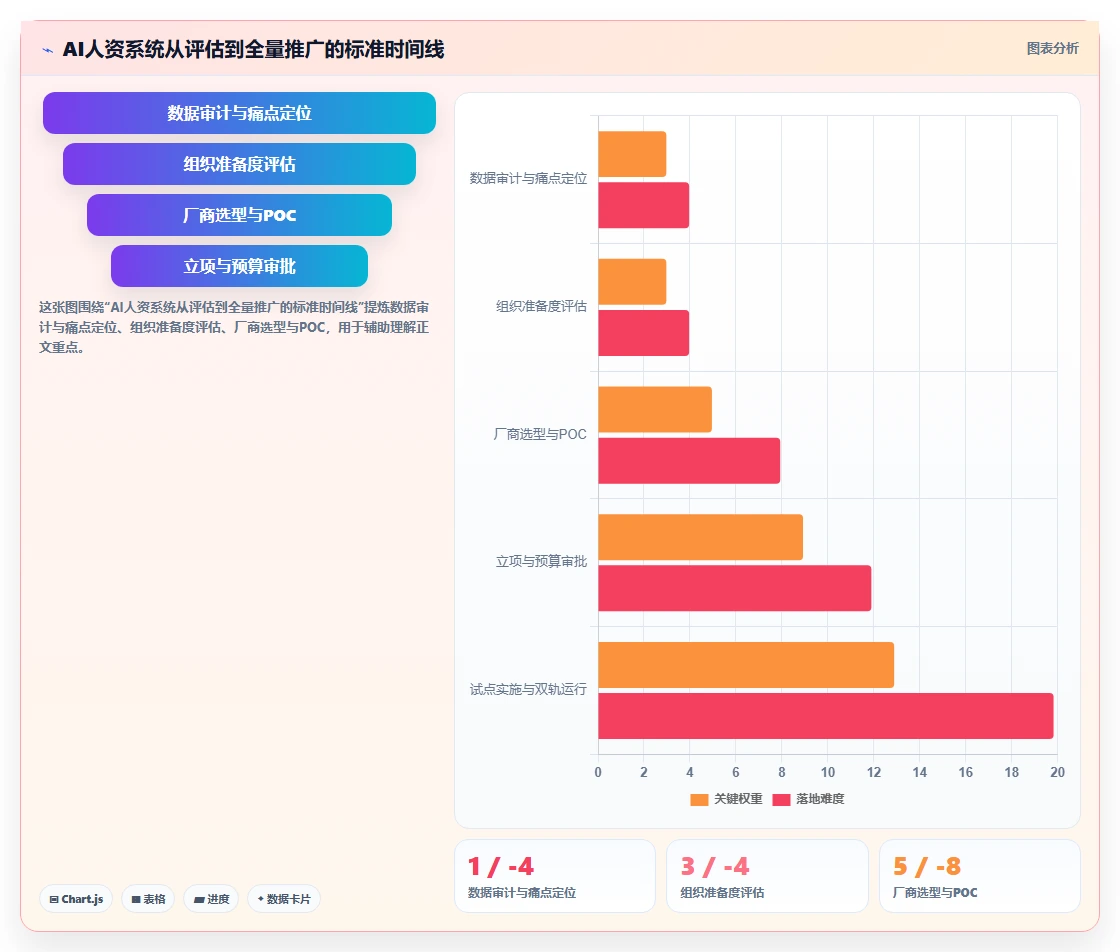
Task: Click the 厂商选型与POC axis label
Action: [x=540, y=434]
